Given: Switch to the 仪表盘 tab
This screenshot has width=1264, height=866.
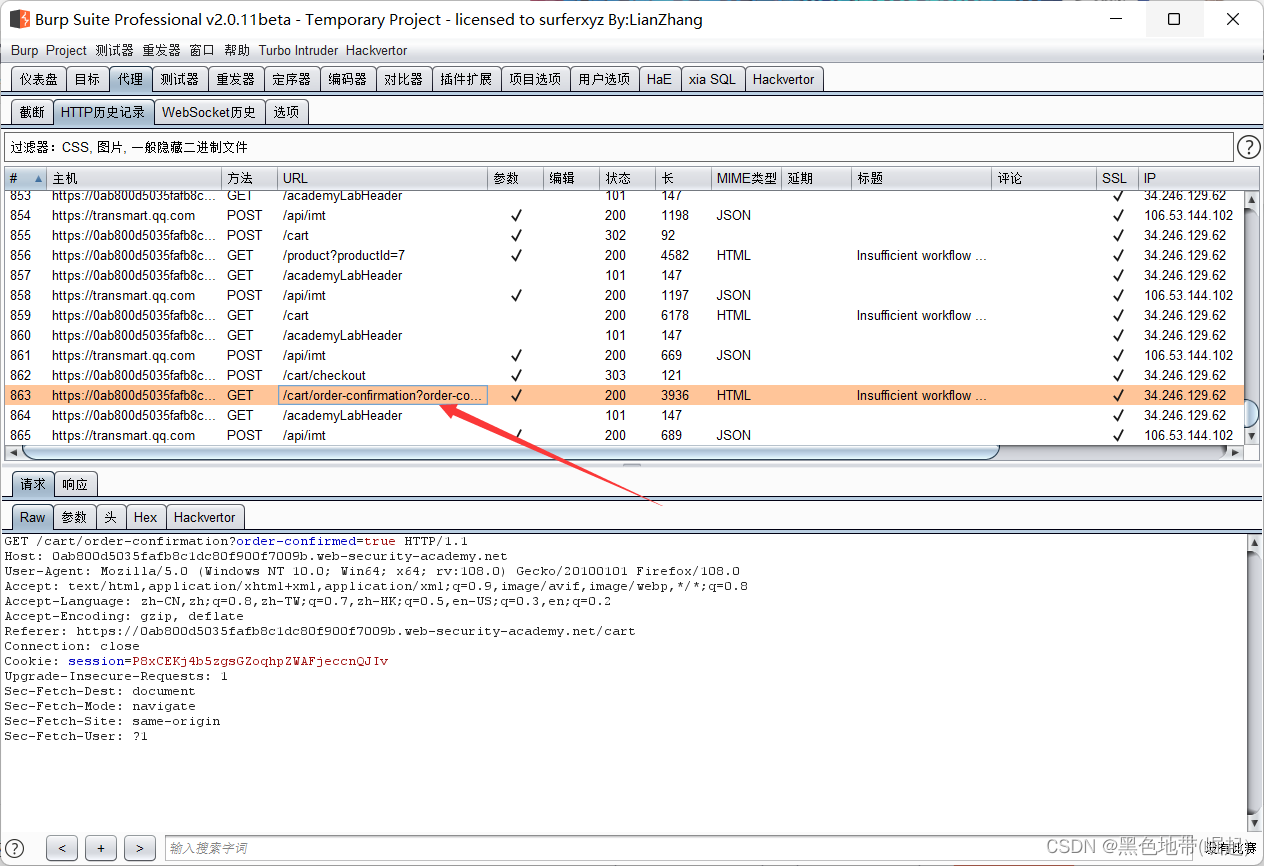Looking at the screenshot, I should (39, 79).
